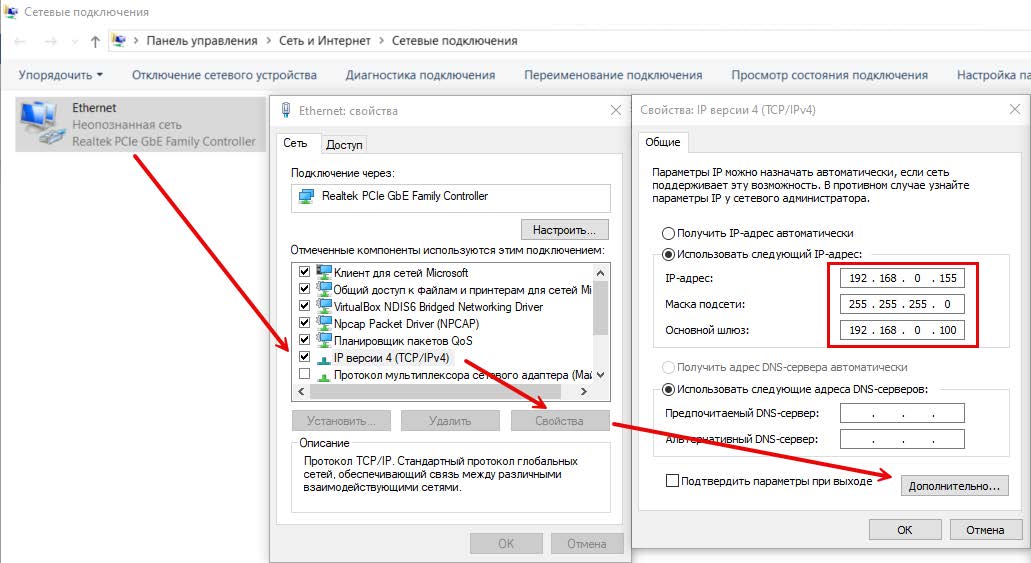The width and height of the screenshot is (1031, 563).
Task: Click the file and printer sharing component icon
Action: coord(324,289)
